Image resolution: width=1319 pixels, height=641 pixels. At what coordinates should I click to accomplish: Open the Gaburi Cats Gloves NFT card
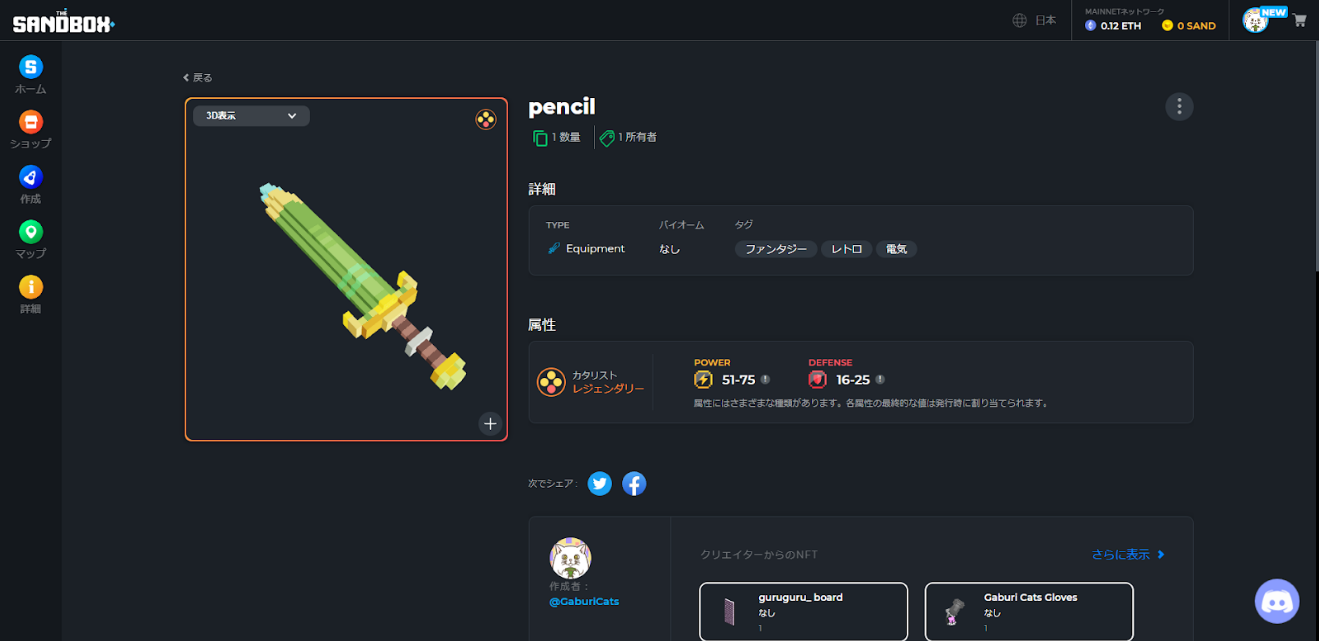1029,612
